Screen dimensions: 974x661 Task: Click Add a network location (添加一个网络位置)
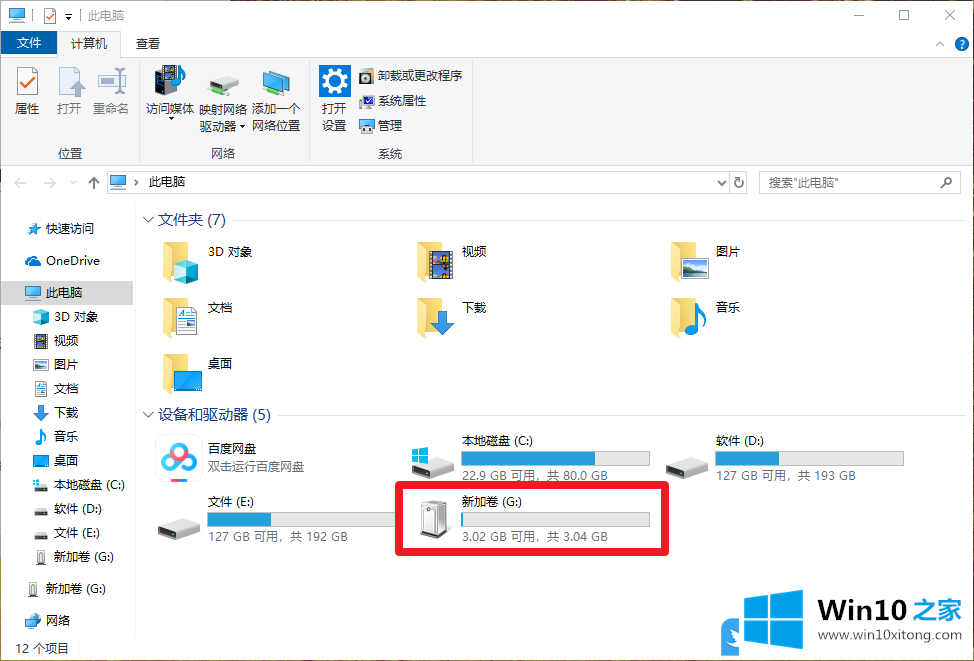tap(276, 101)
